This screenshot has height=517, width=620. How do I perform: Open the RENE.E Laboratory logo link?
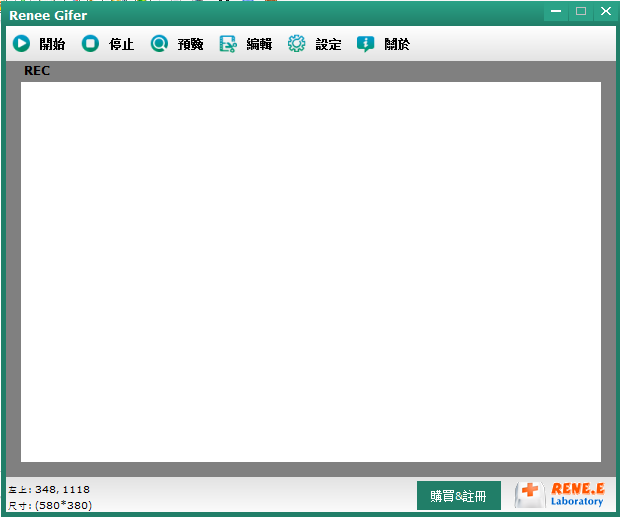coord(559,495)
